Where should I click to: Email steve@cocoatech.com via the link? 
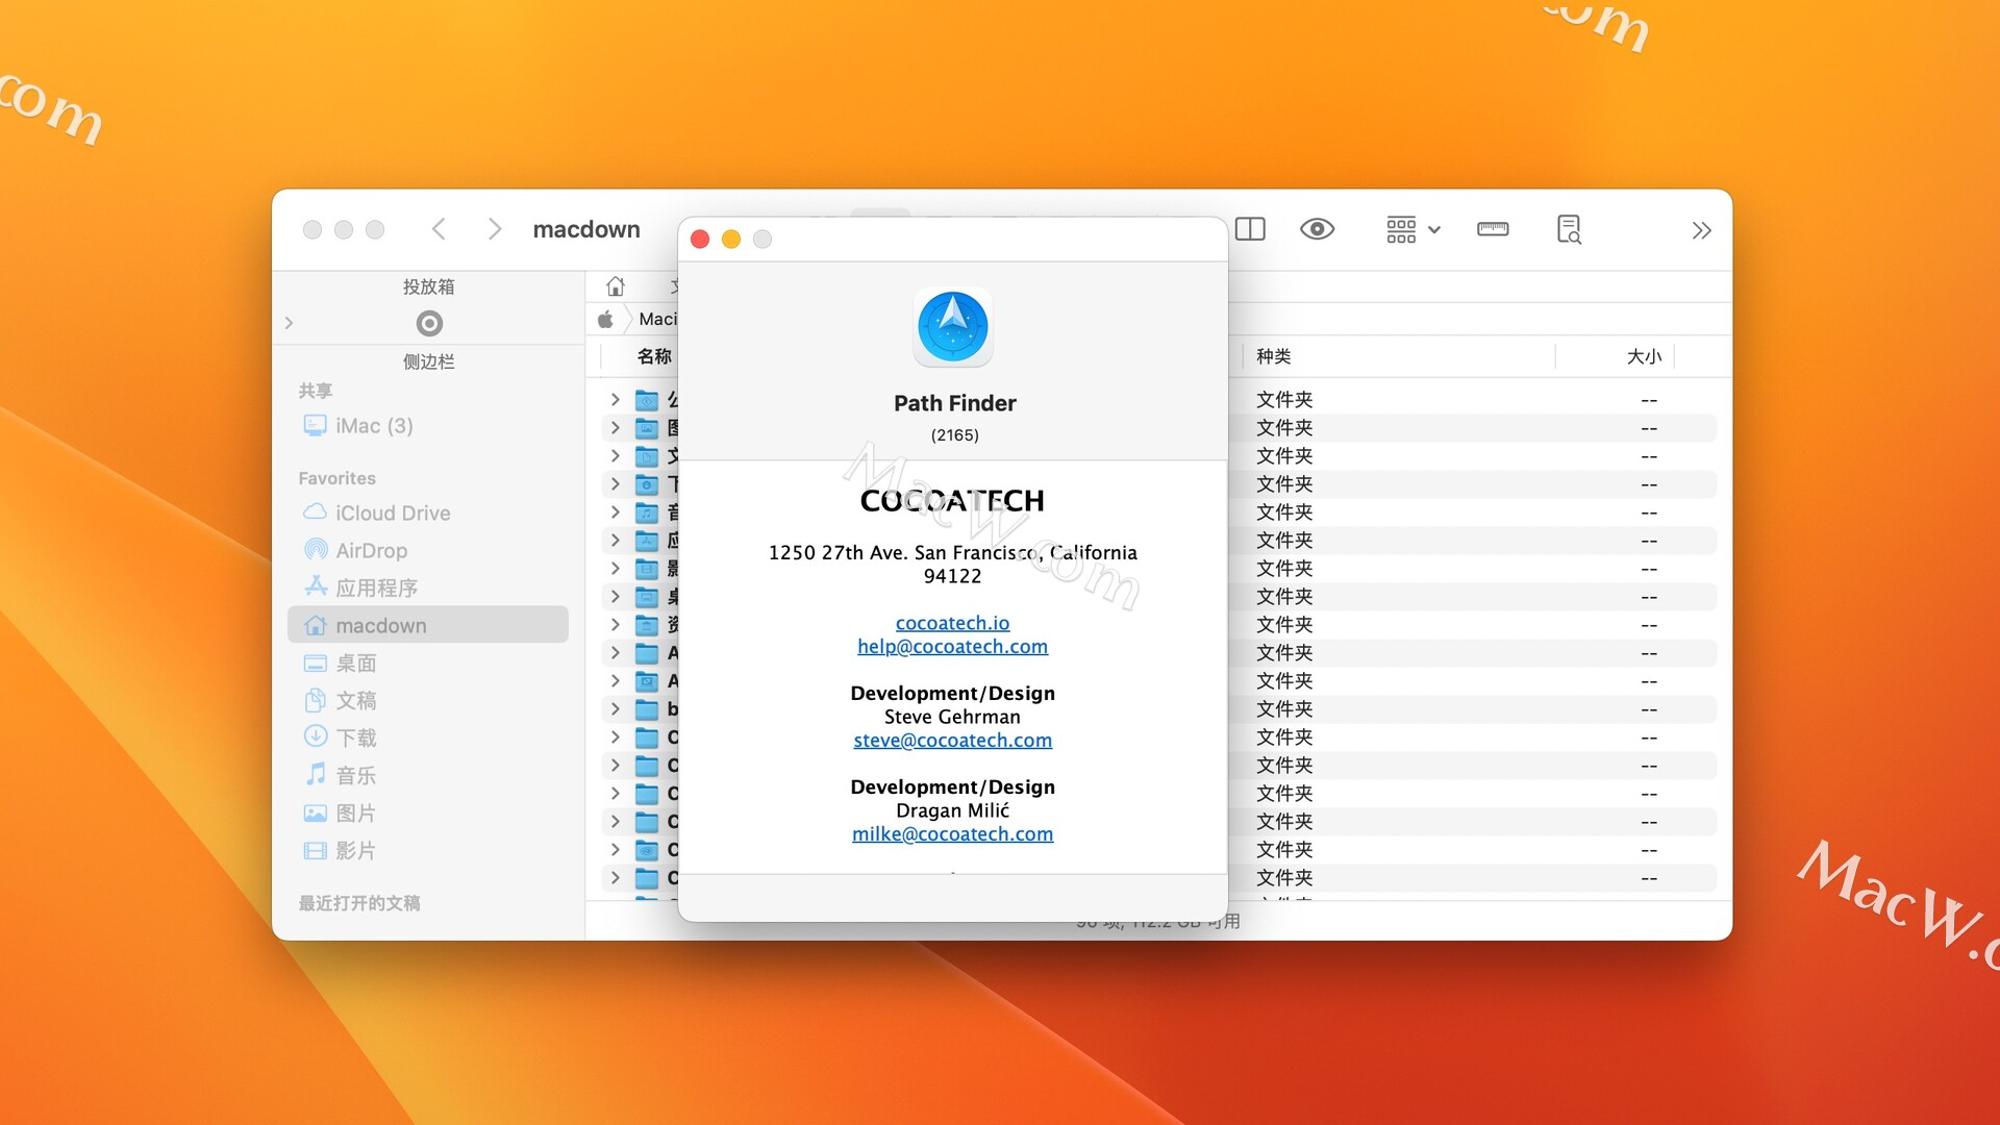(952, 740)
